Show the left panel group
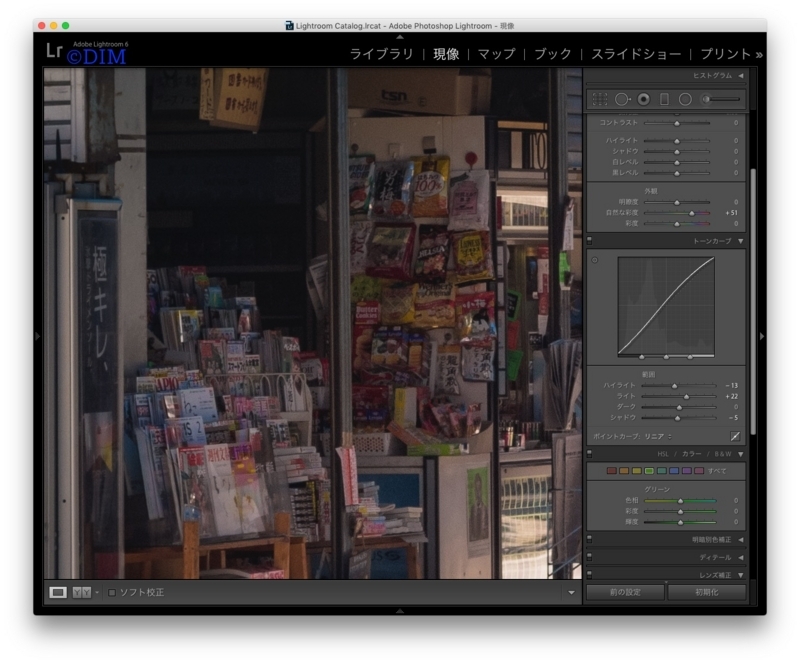Image resolution: width=800 pixels, height=663 pixels. (x=37, y=336)
